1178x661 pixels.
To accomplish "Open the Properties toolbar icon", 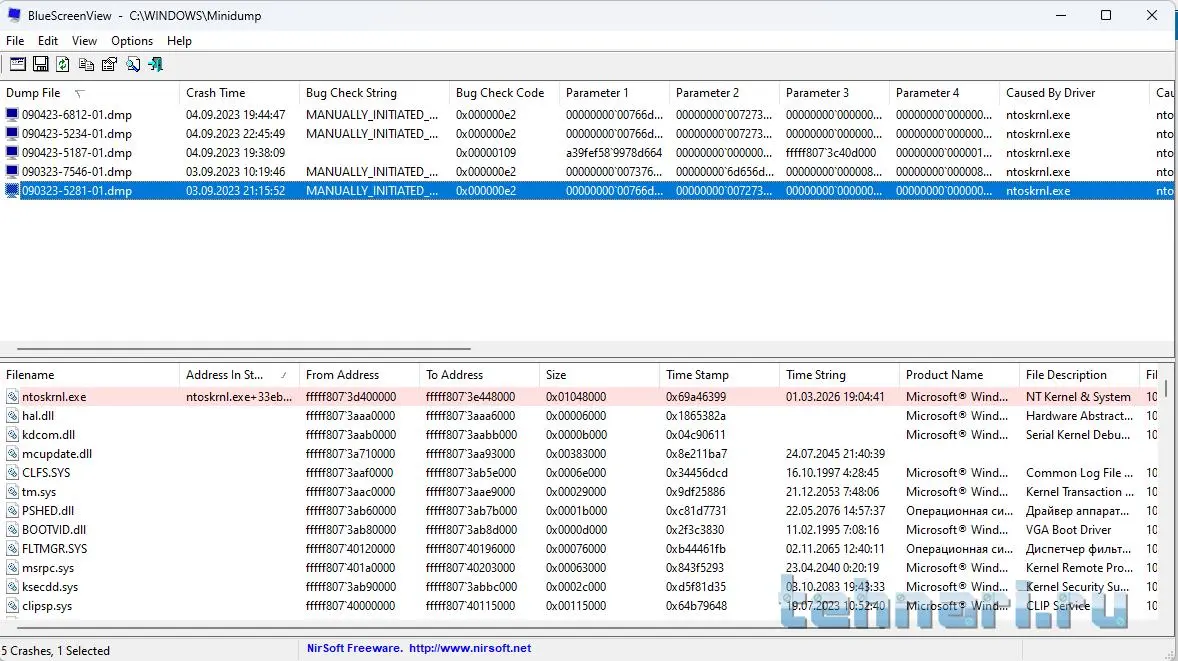I will (109, 64).
